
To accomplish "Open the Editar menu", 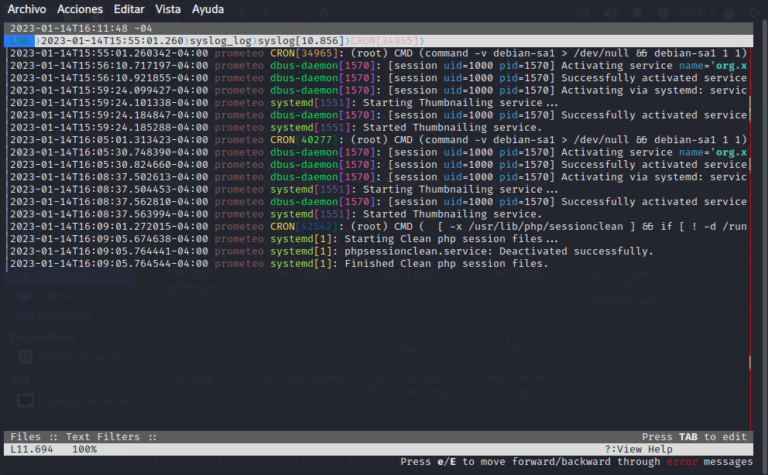I will click(x=129, y=8).
